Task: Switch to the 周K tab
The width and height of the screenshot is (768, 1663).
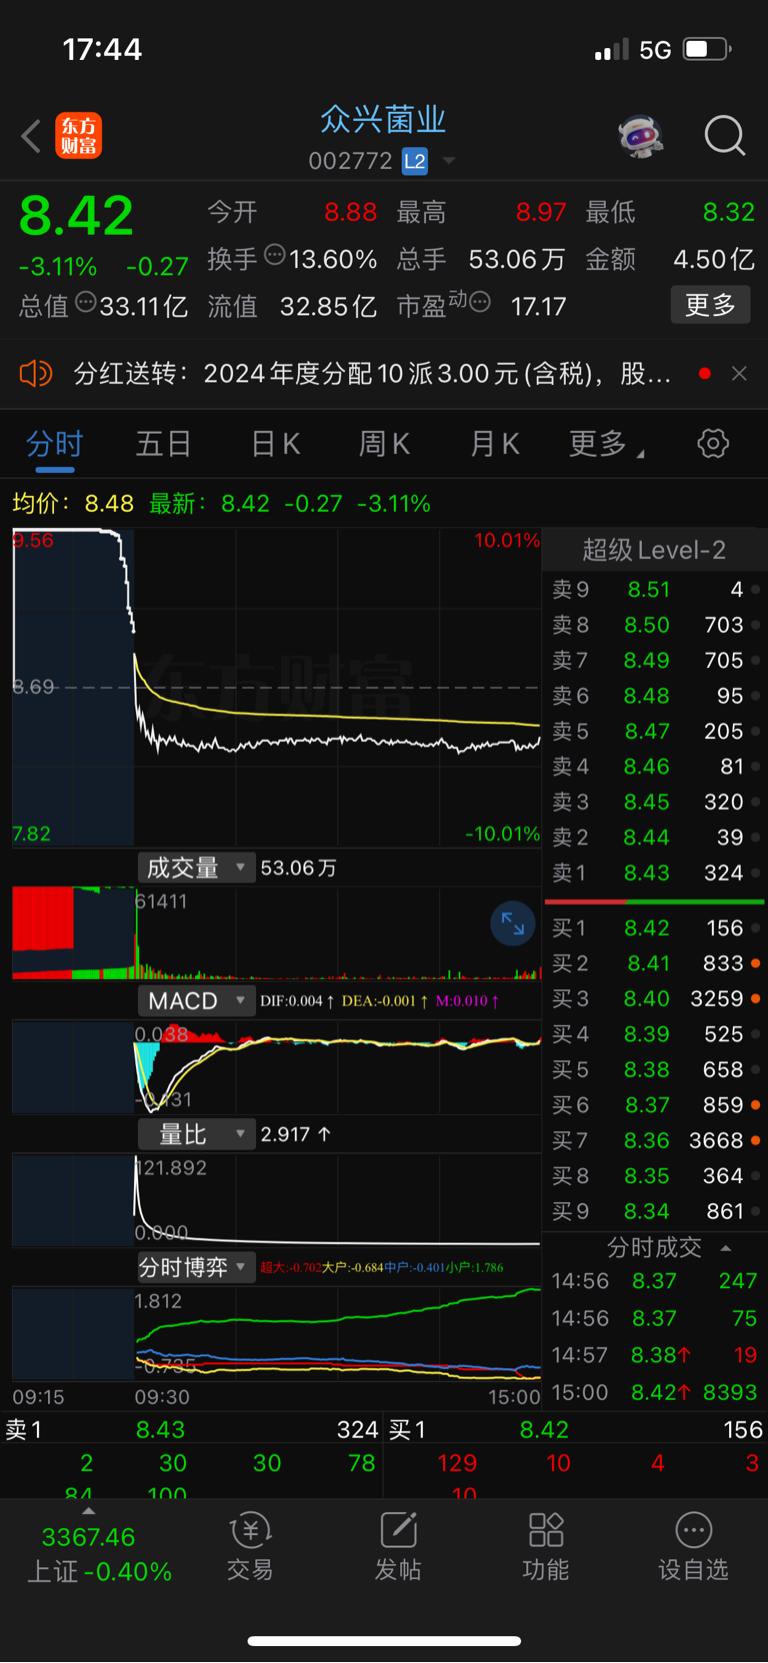Action: 384,444
